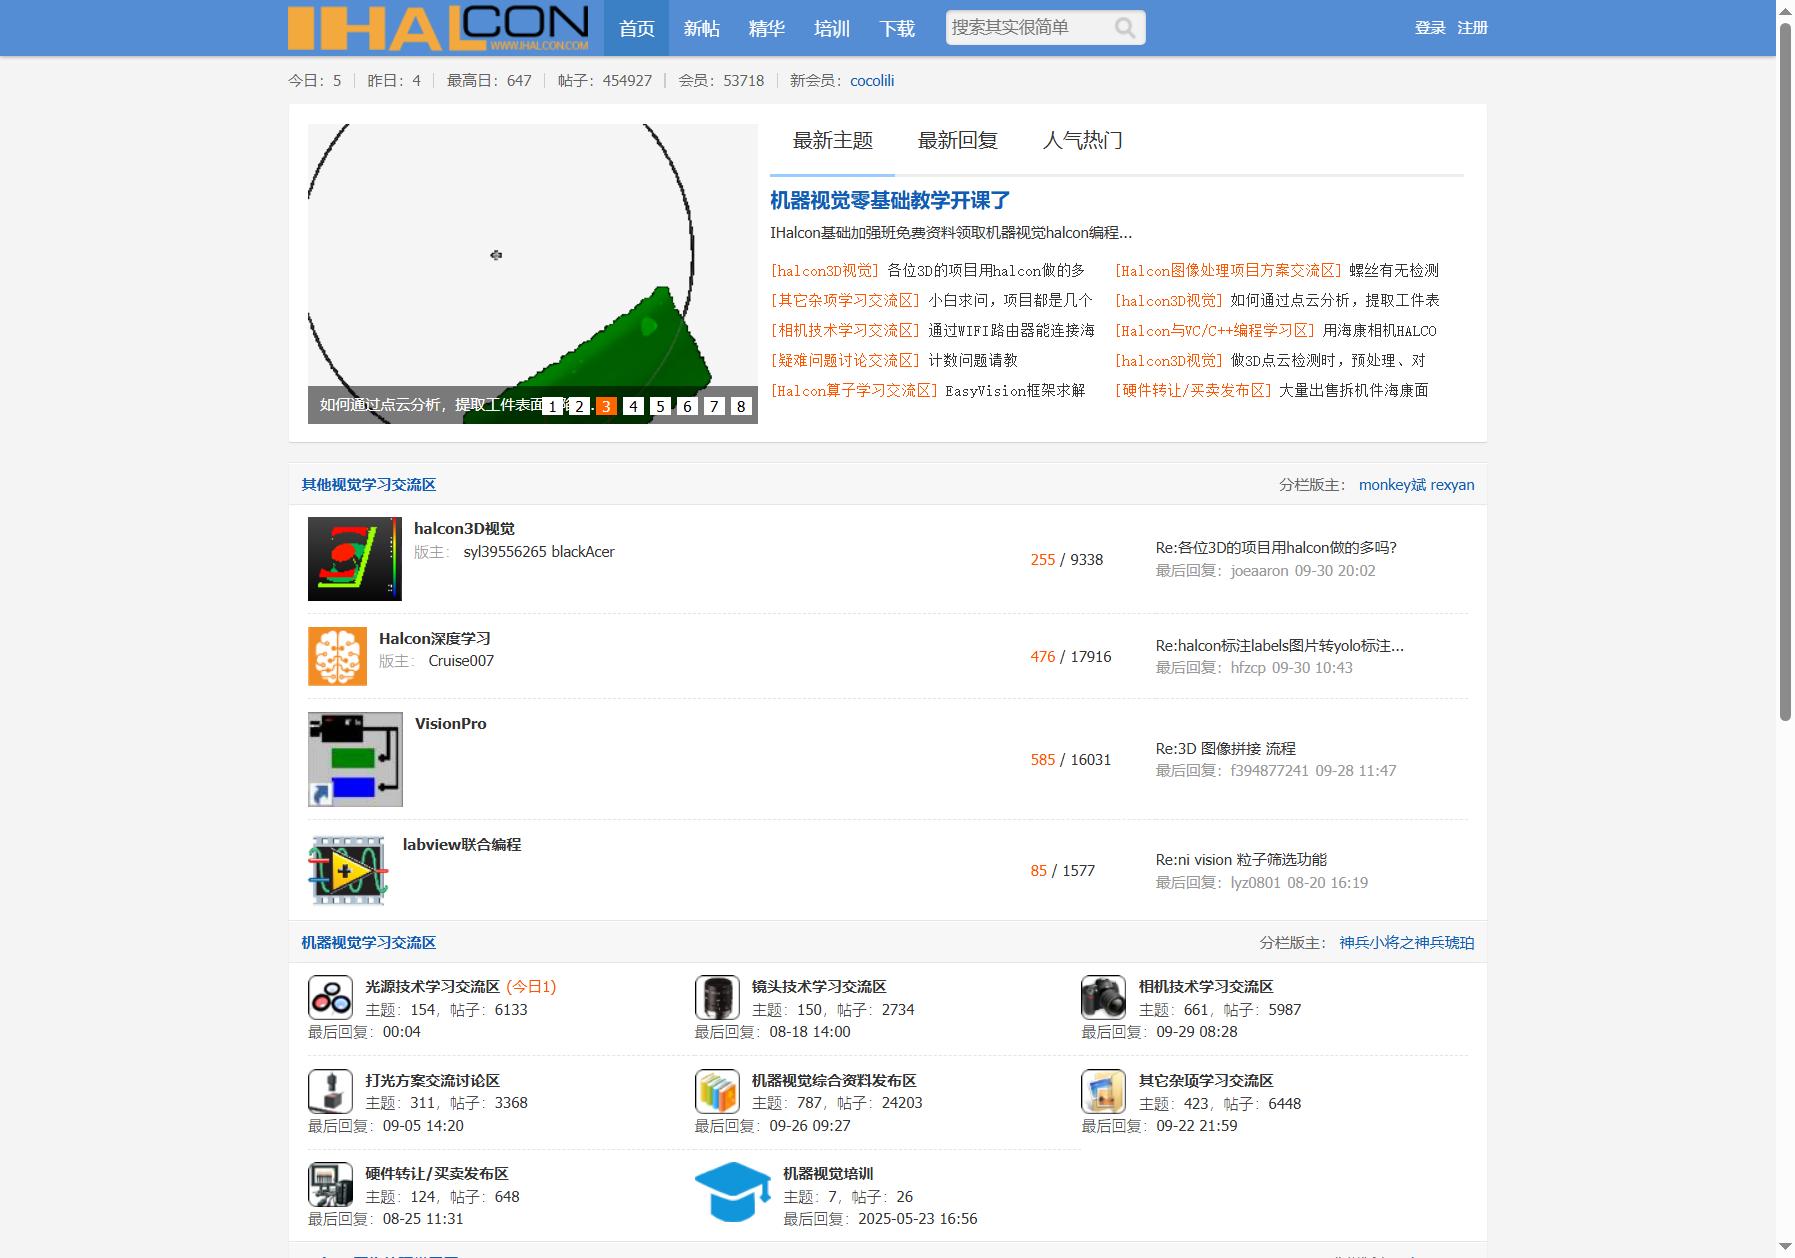Open the 精华 nav item

(766, 28)
